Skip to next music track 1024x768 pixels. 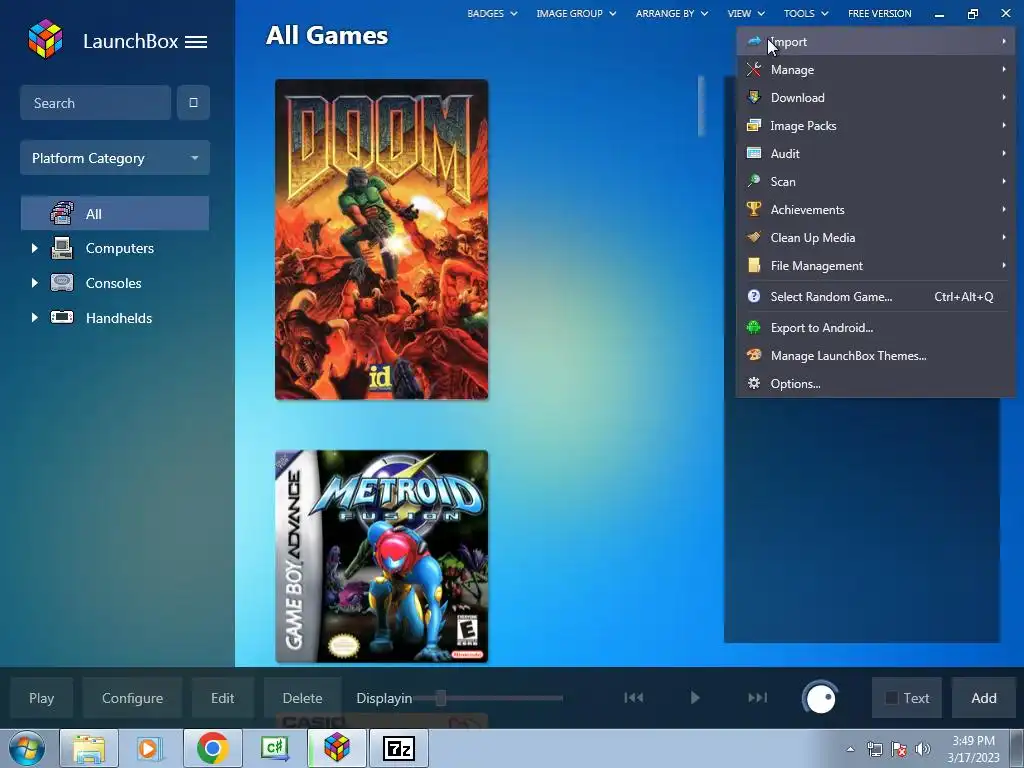pyautogui.click(x=758, y=698)
